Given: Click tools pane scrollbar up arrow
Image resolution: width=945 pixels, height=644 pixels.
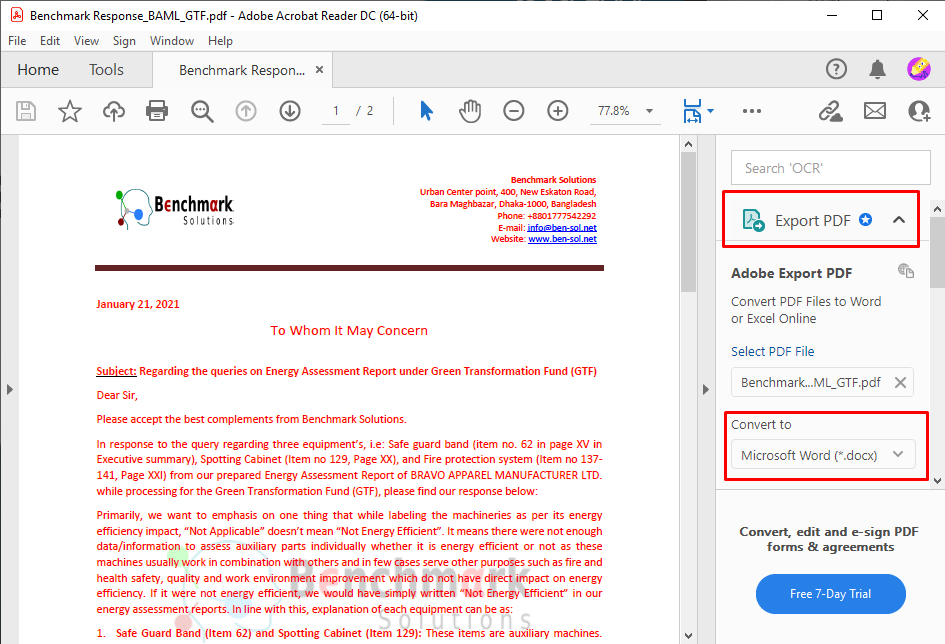Looking at the screenshot, I should [937, 209].
